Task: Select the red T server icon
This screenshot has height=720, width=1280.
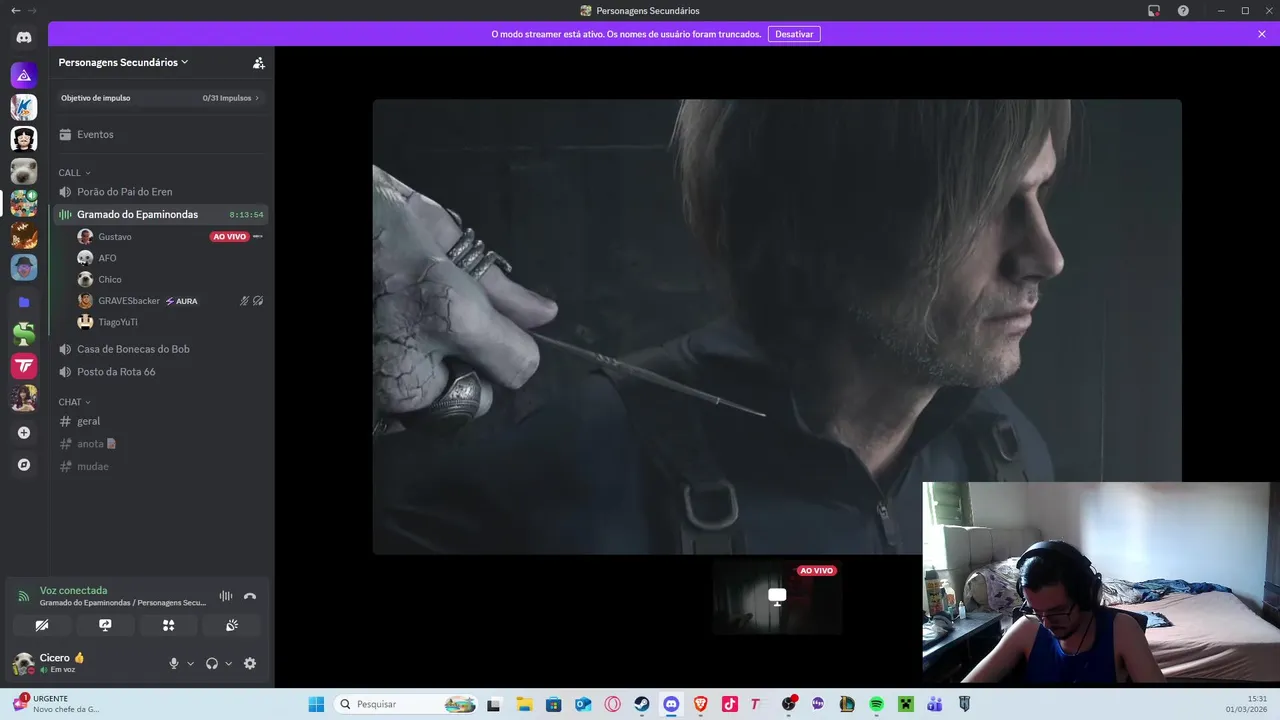Action: (x=24, y=366)
